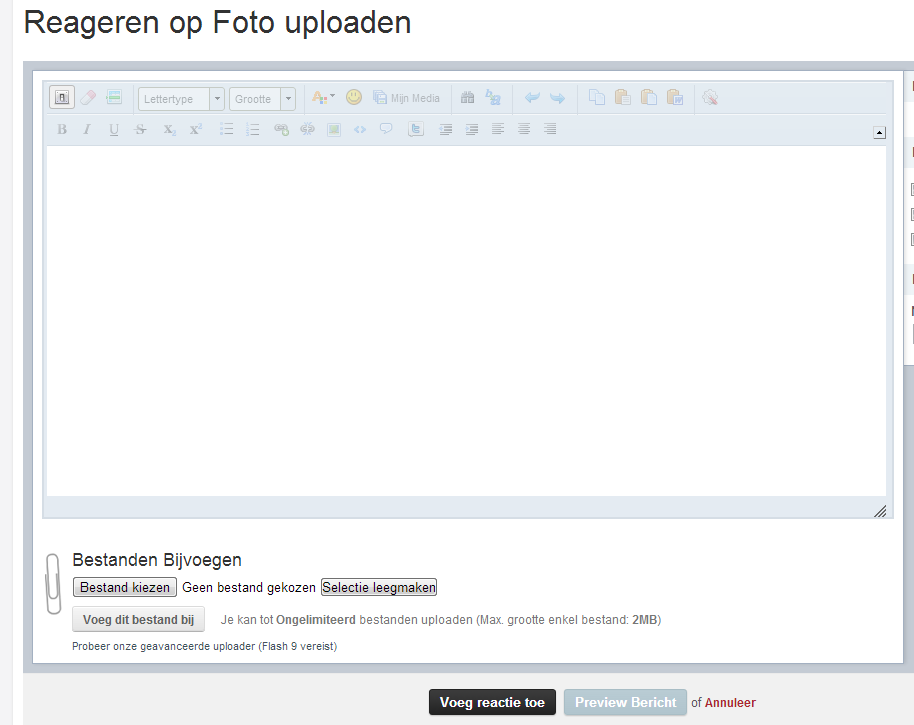Click the editor resize corner grip
914x725 pixels.
coord(880,511)
